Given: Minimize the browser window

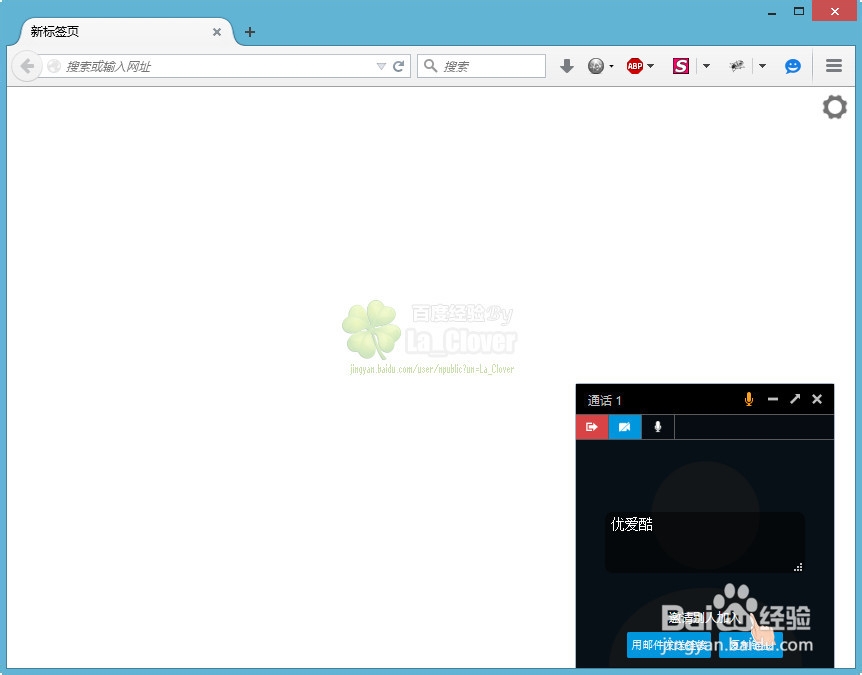Looking at the screenshot, I should [x=772, y=12].
